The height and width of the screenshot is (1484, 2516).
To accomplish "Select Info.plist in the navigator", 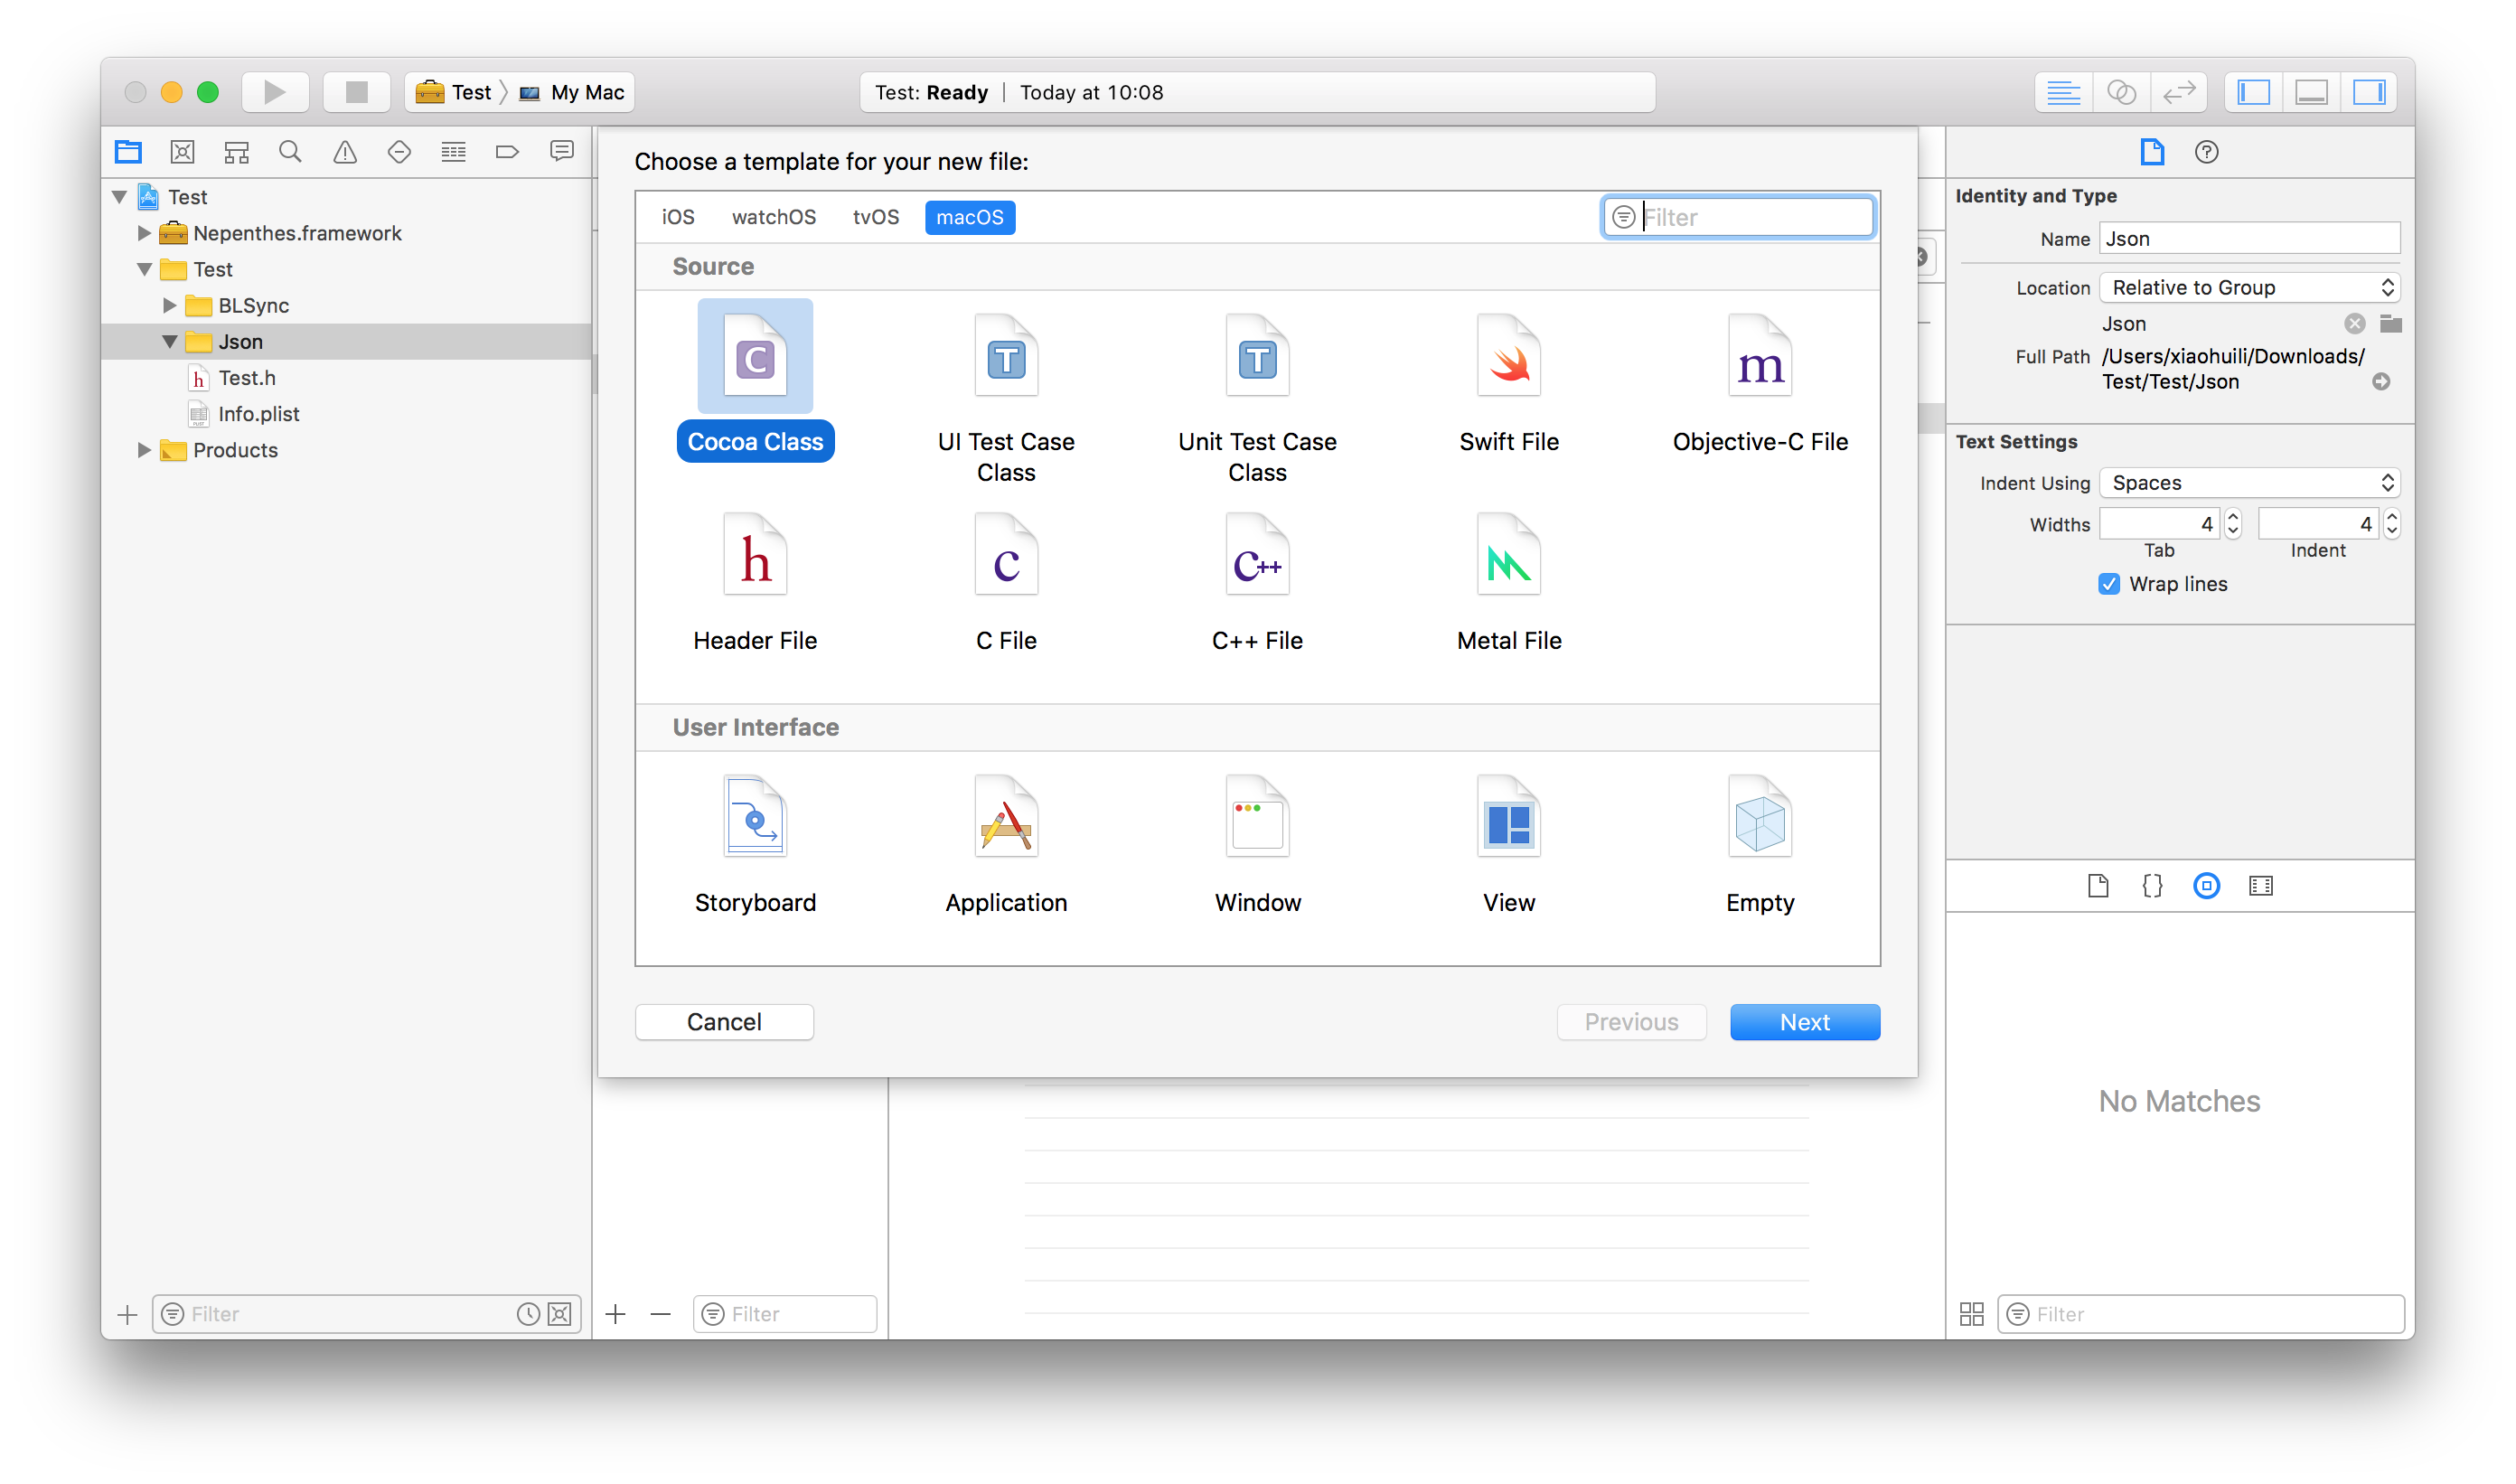I will click(244, 414).
